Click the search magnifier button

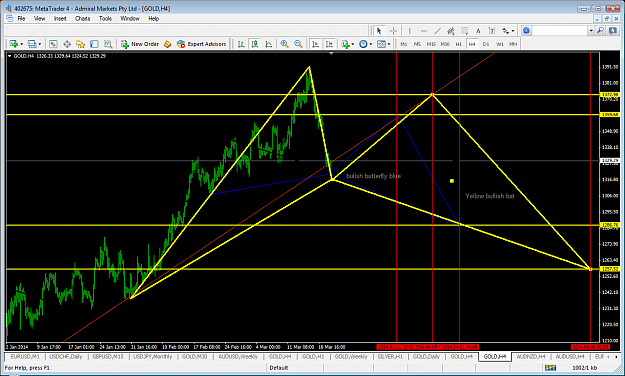[600, 31]
